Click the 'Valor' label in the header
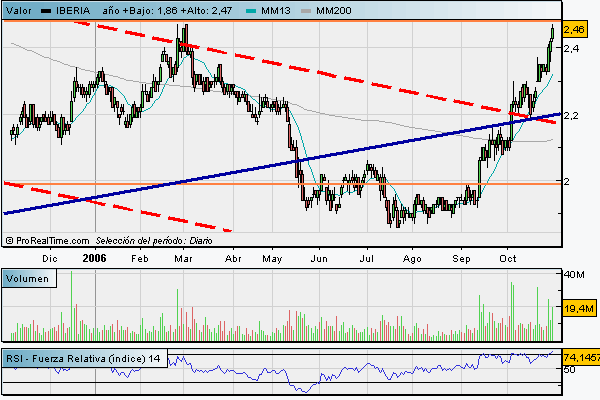 19,11
